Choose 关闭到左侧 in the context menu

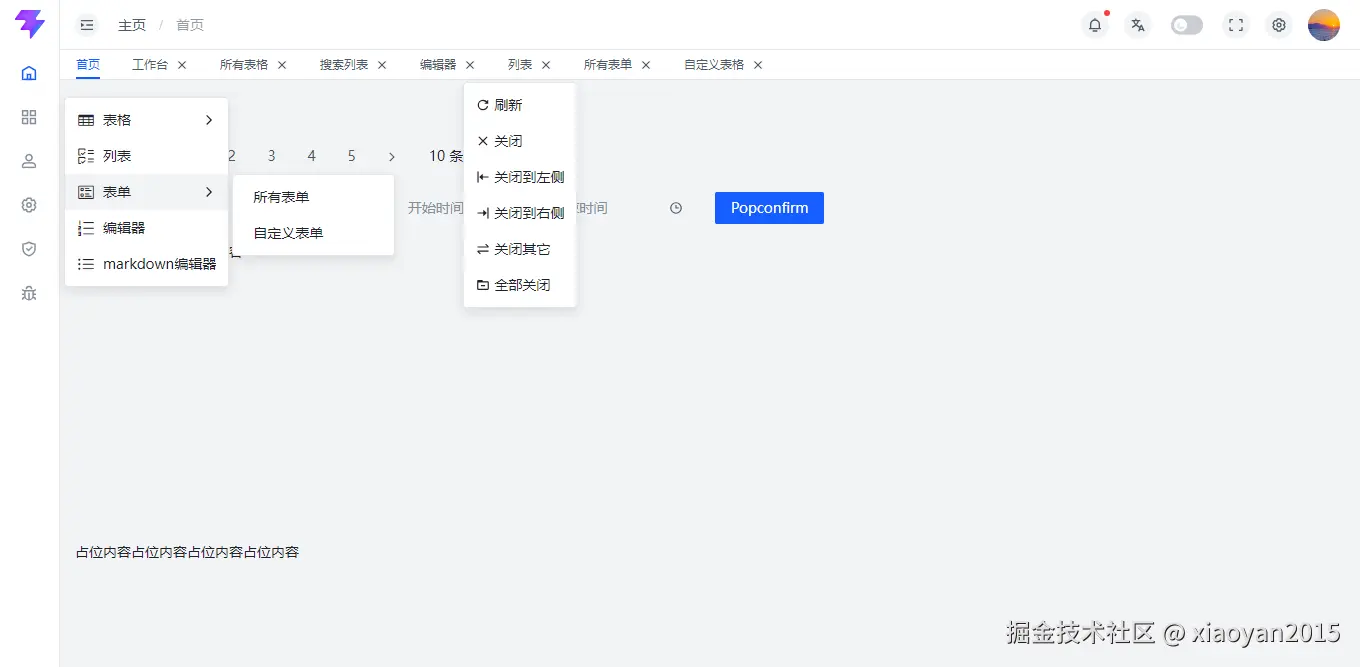(520, 177)
